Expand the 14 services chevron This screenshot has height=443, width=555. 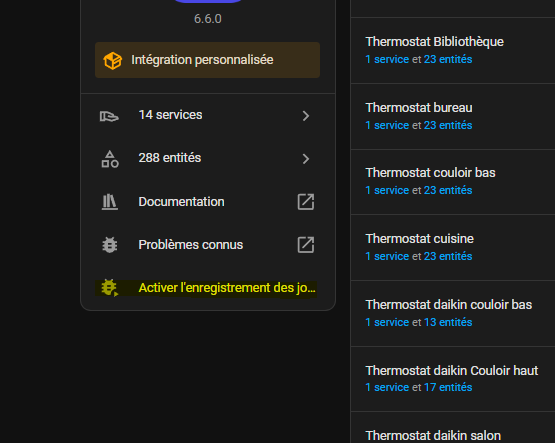point(306,116)
